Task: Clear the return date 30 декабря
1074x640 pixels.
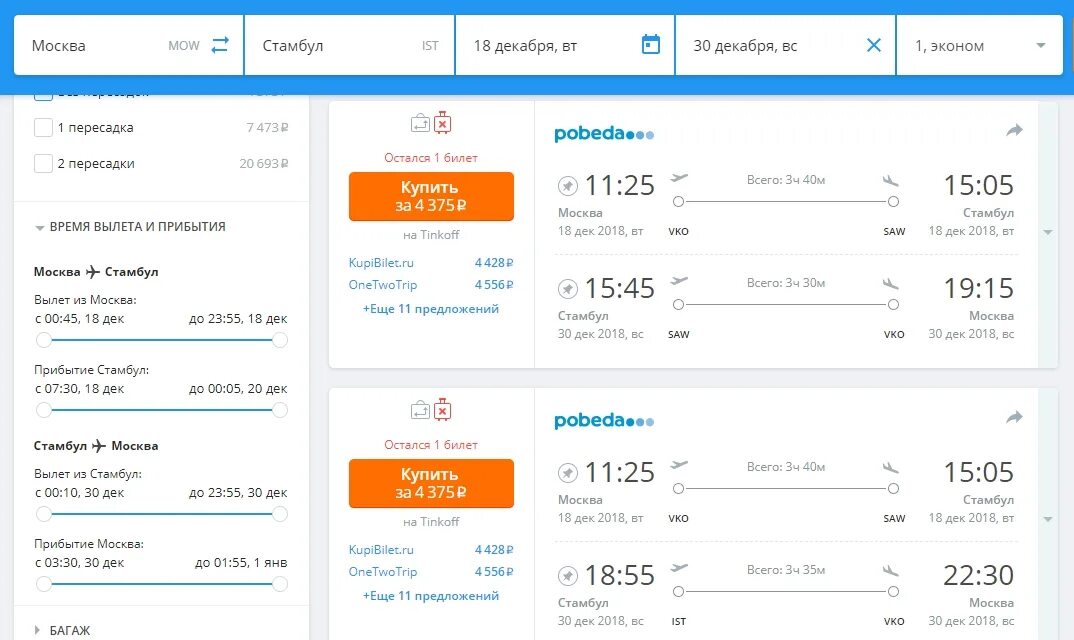Action: point(874,45)
